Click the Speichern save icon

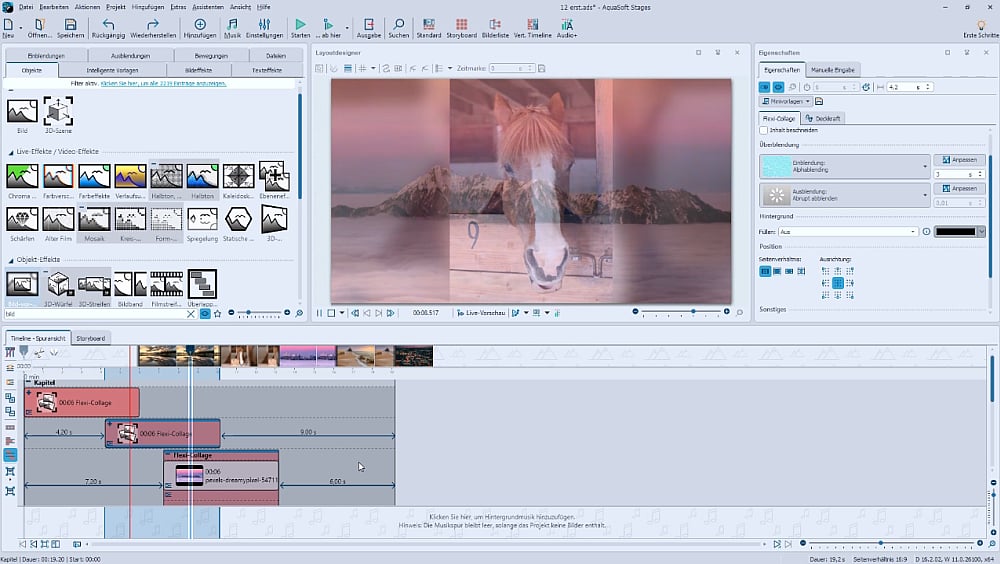click(x=70, y=25)
